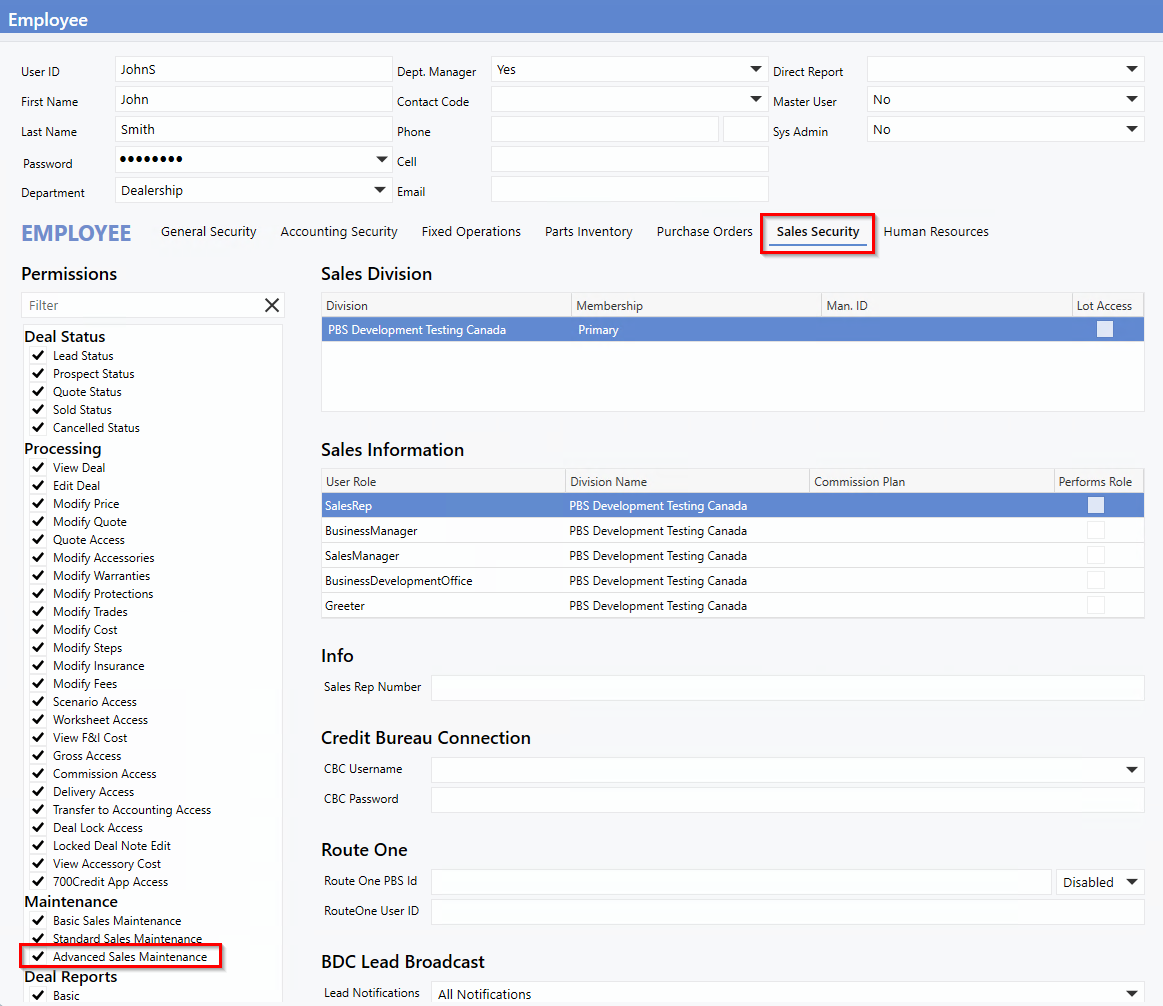This screenshot has width=1163, height=1006.
Task: Check Performs Role box for Greeter
Action: [x=1096, y=606]
